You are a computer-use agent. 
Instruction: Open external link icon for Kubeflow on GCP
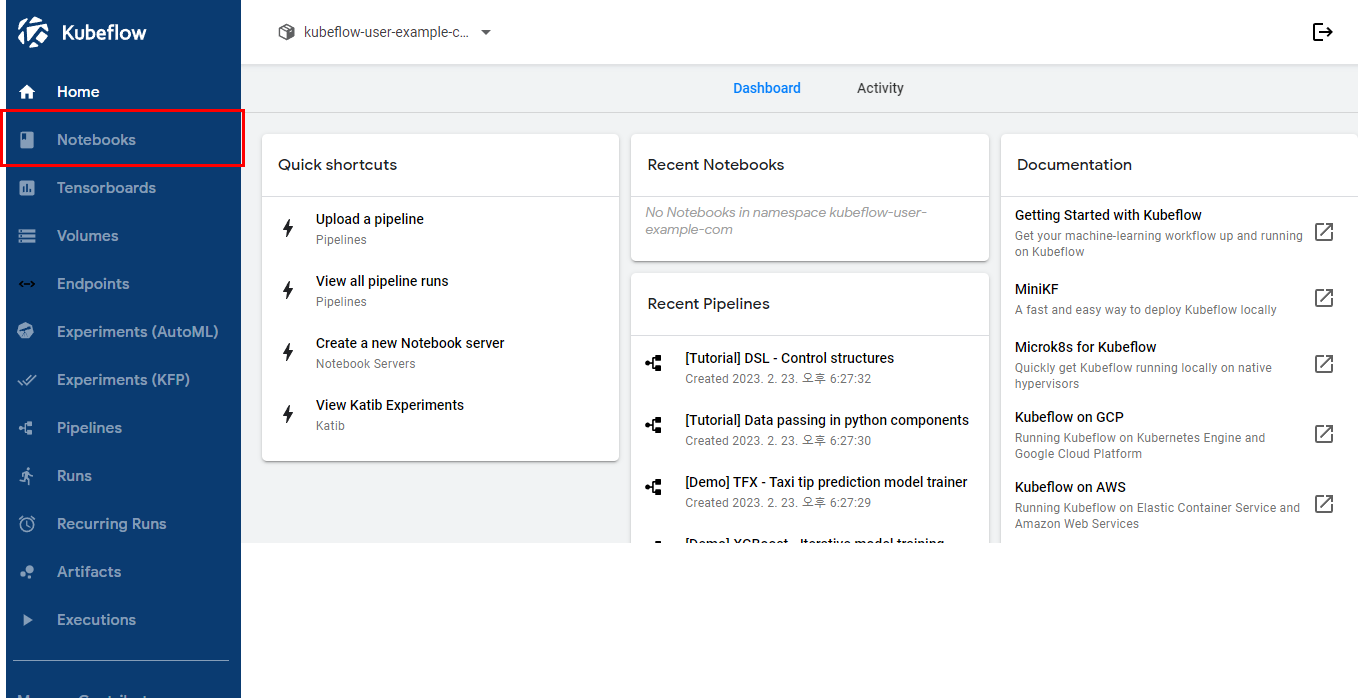(x=1324, y=434)
